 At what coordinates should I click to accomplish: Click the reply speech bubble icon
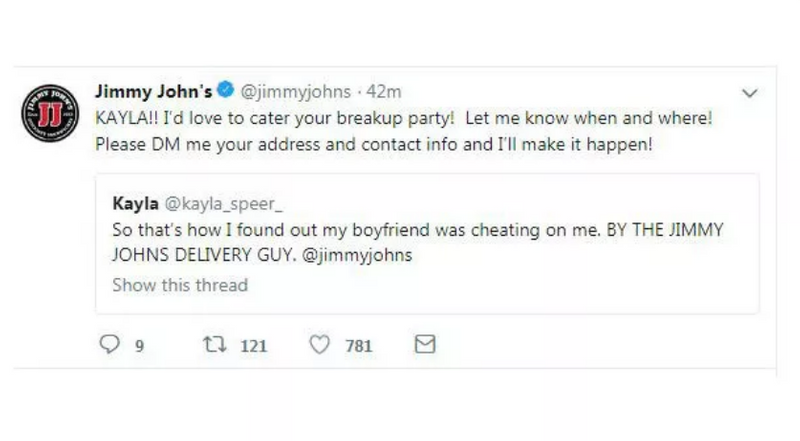(112, 345)
